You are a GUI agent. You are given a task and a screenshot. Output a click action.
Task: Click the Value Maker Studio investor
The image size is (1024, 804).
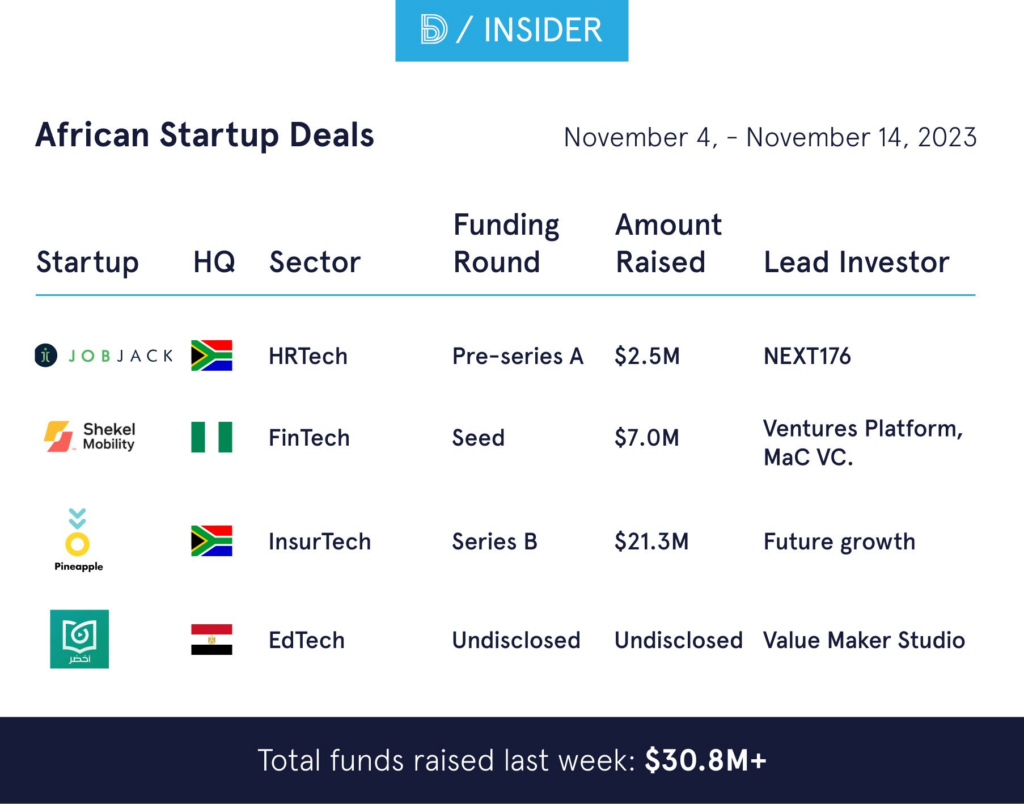864,640
